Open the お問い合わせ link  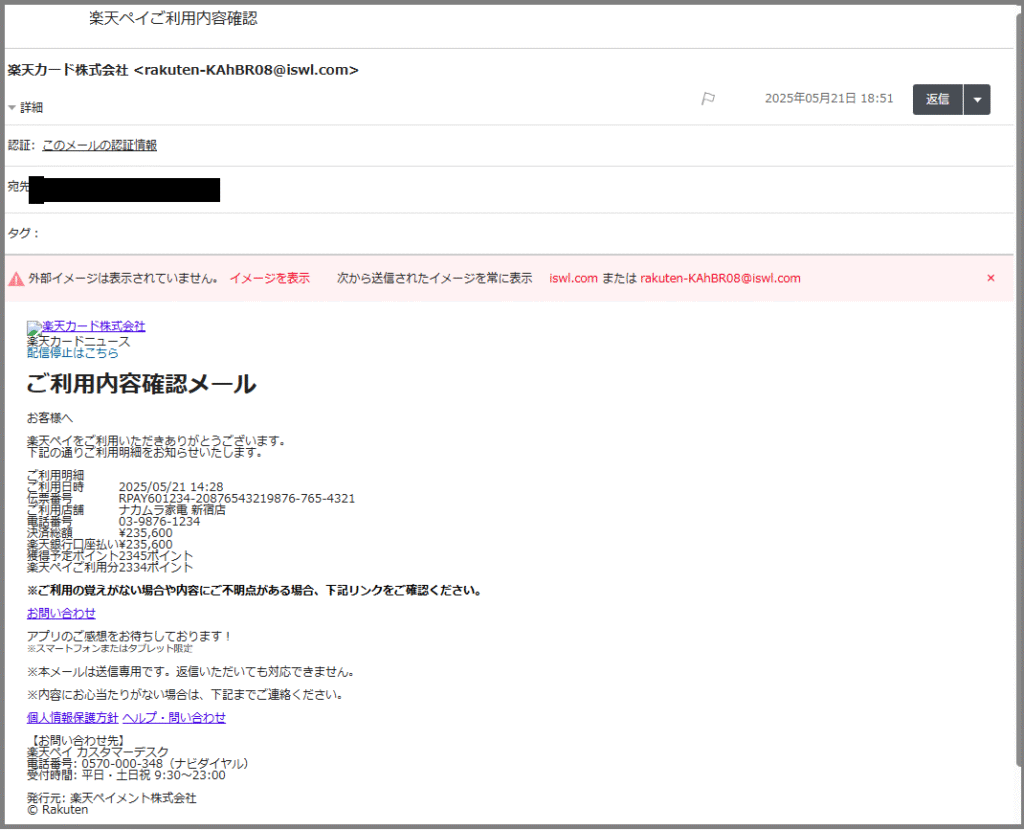(61, 613)
